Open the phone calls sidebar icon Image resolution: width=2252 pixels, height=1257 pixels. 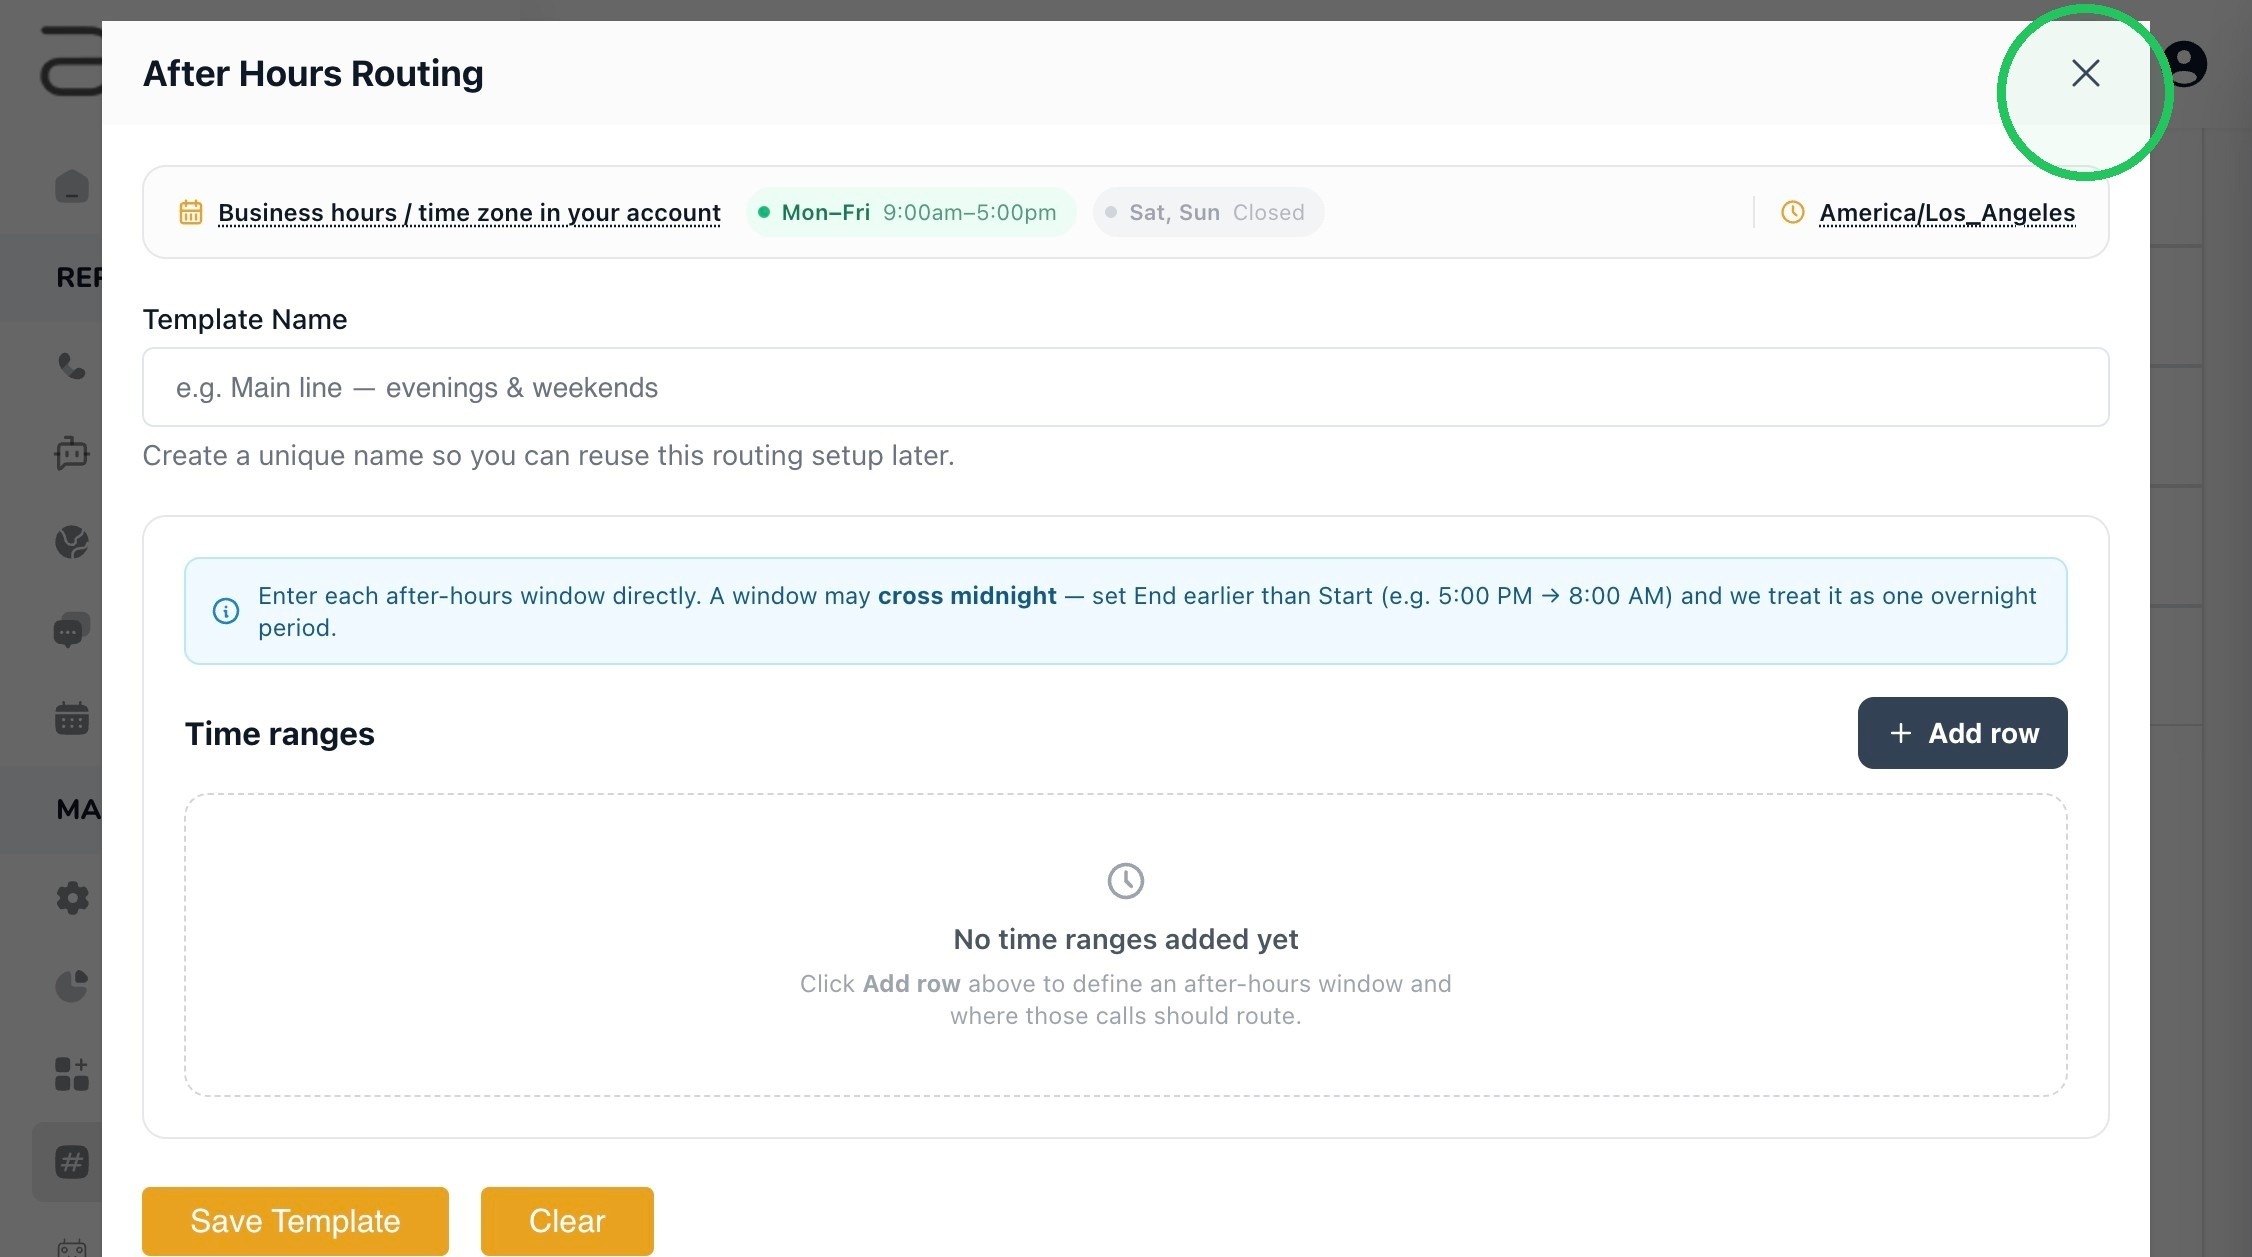pos(72,366)
